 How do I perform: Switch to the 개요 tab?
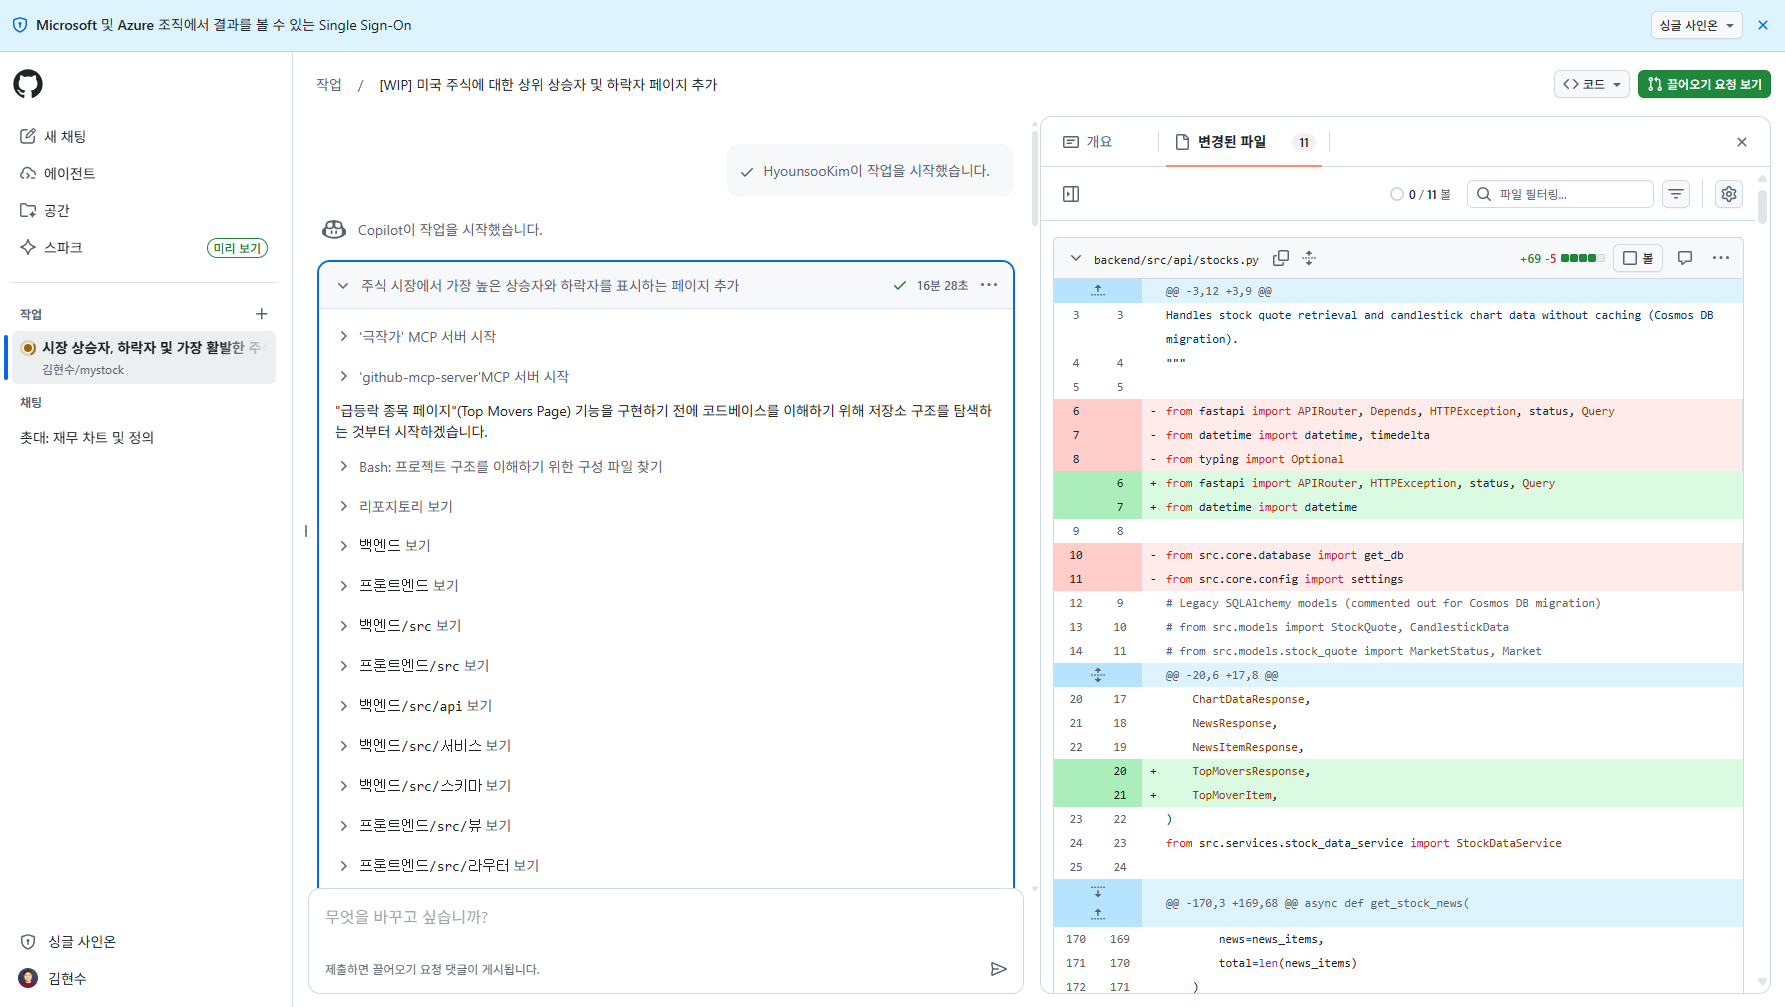tap(1088, 142)
